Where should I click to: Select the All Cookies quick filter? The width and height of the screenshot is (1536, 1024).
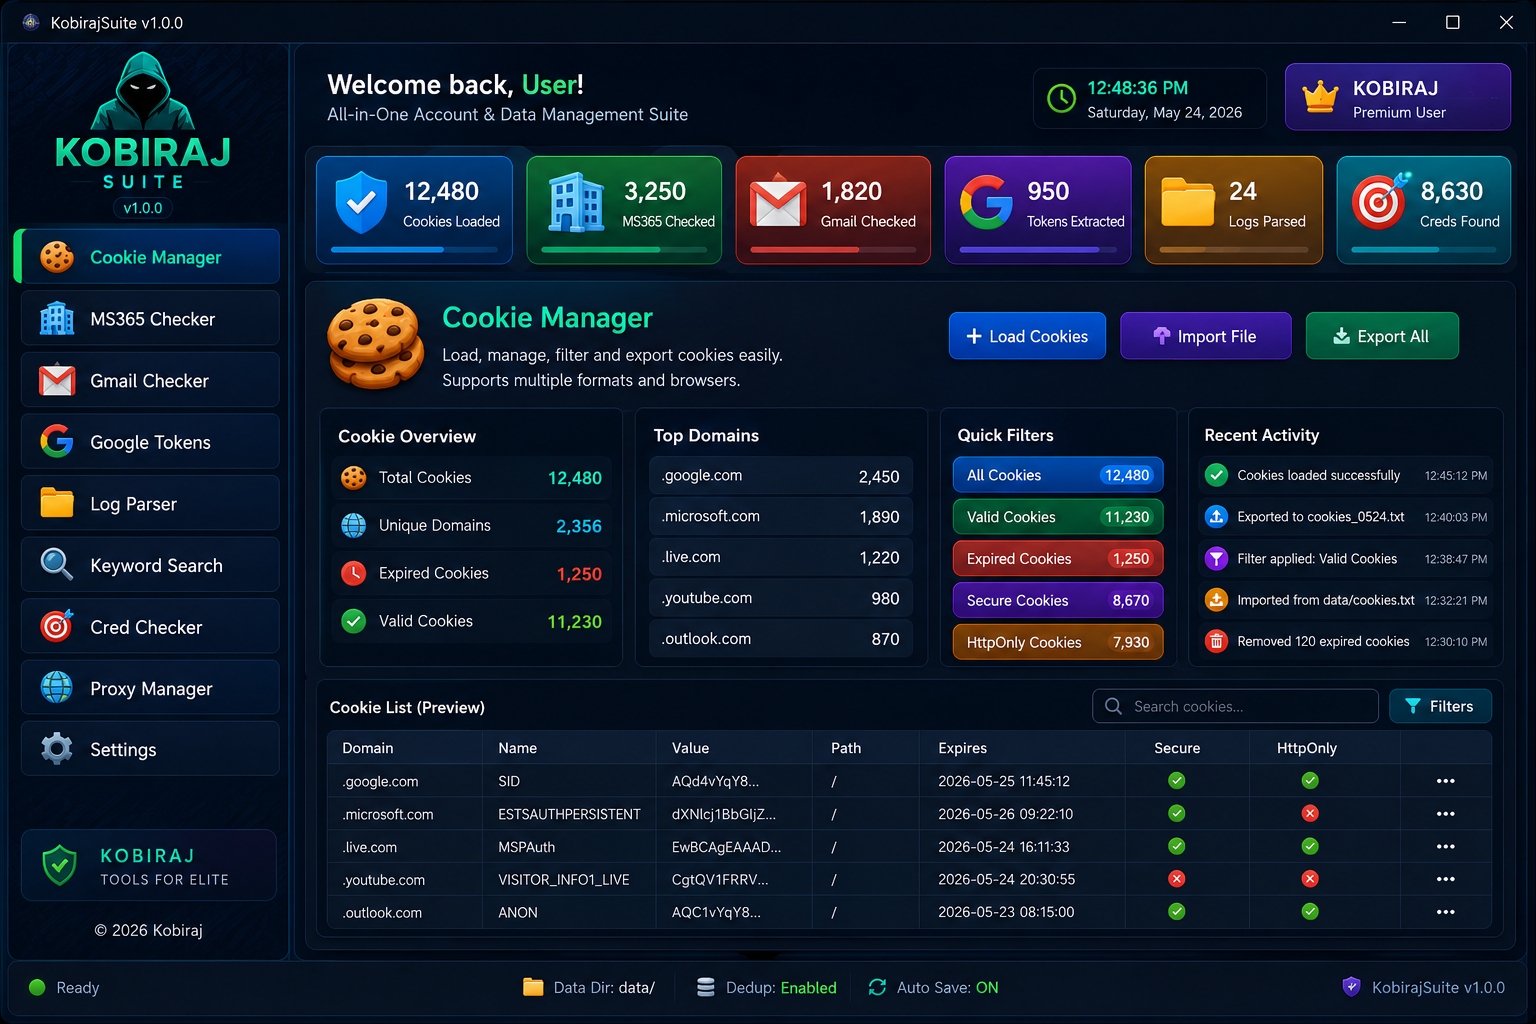click(1058, 475)
